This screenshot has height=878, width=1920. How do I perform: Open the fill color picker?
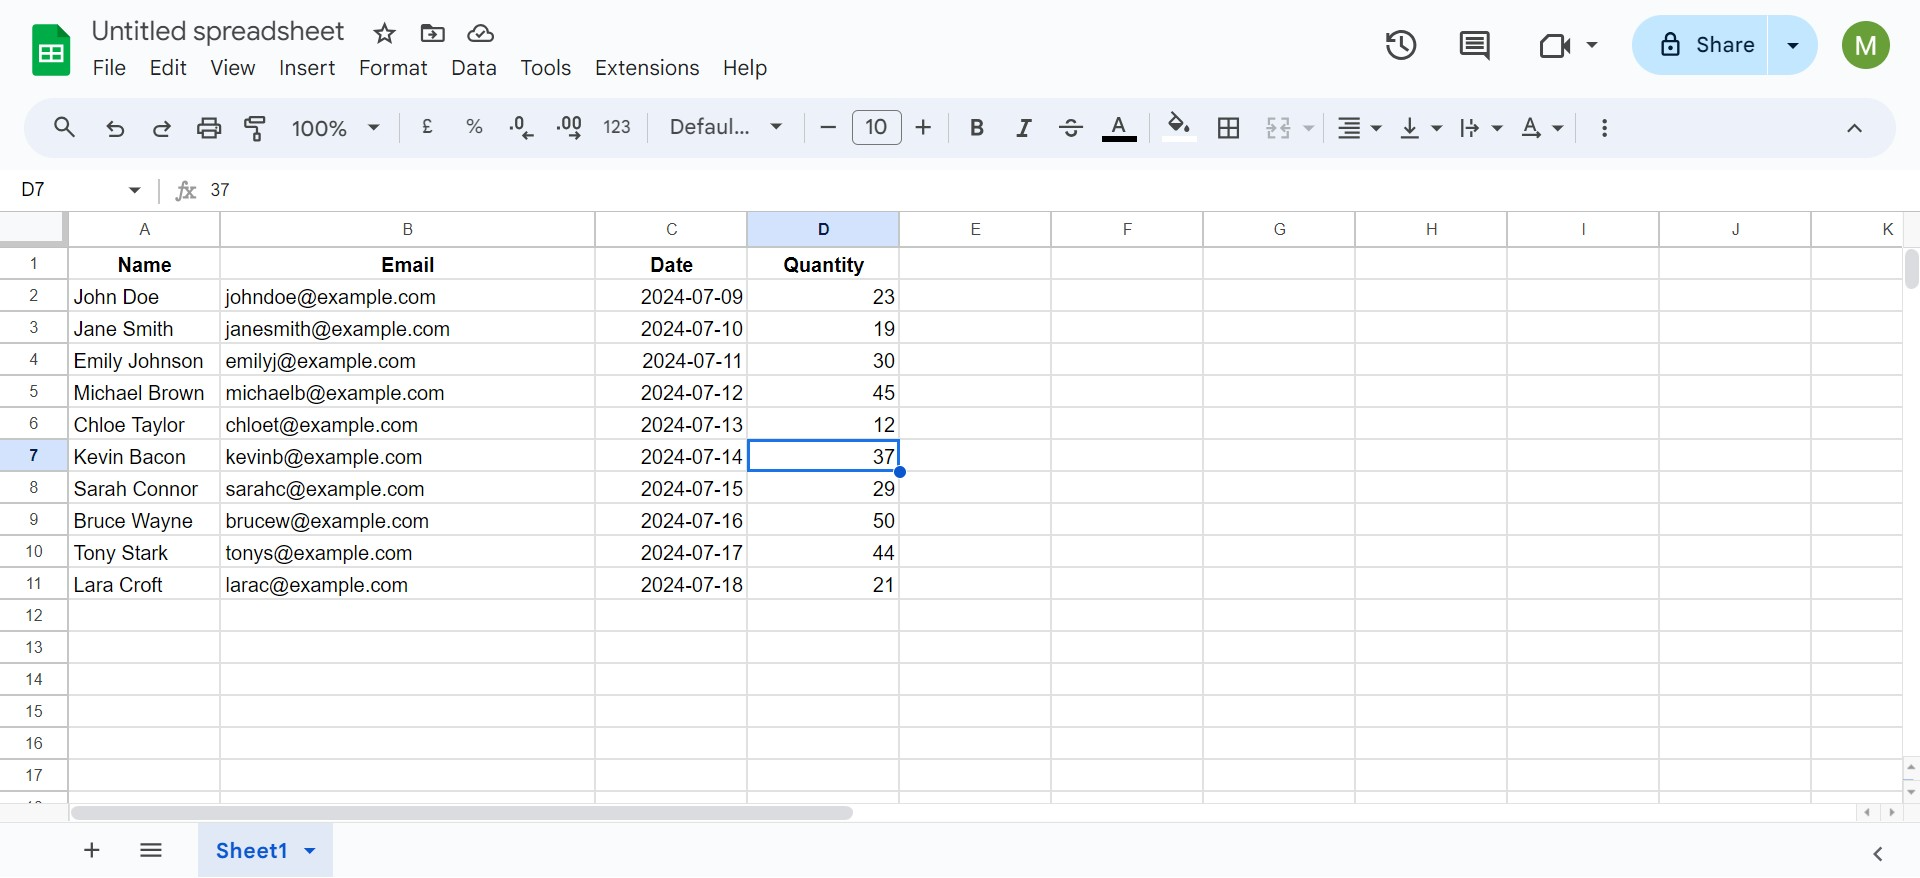tap(1180, 128)
